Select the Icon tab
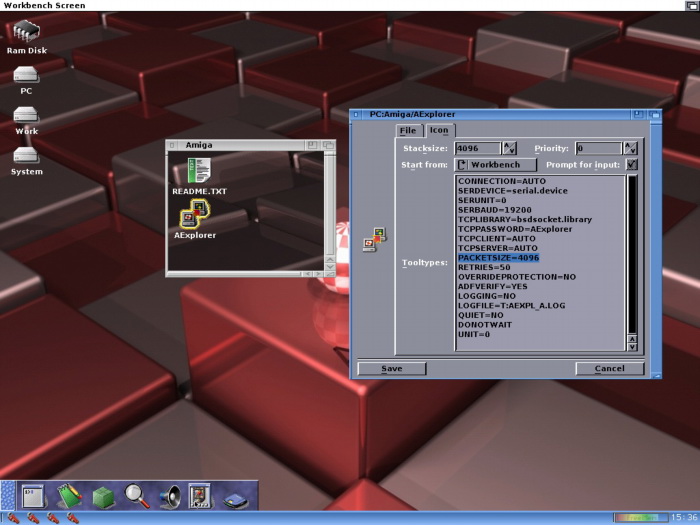Image resolution: width=700 pixels, height=525 pixels. 439,130
